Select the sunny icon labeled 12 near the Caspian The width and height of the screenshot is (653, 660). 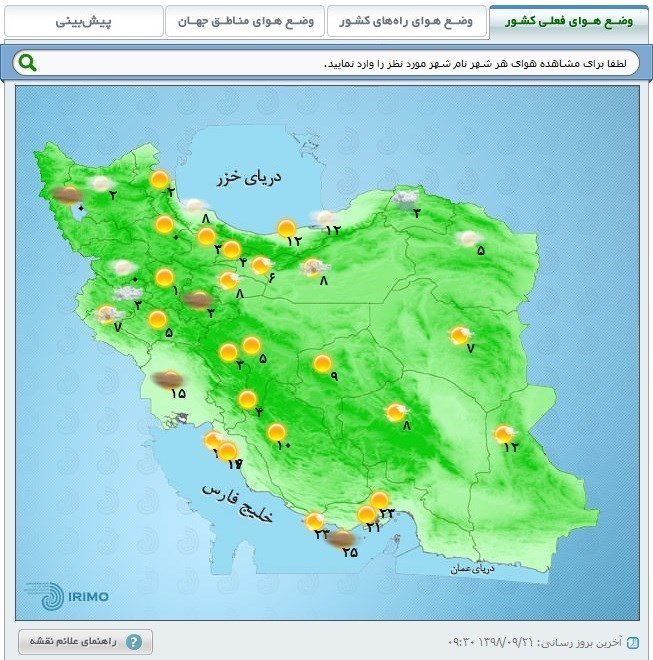click(287, 229)
